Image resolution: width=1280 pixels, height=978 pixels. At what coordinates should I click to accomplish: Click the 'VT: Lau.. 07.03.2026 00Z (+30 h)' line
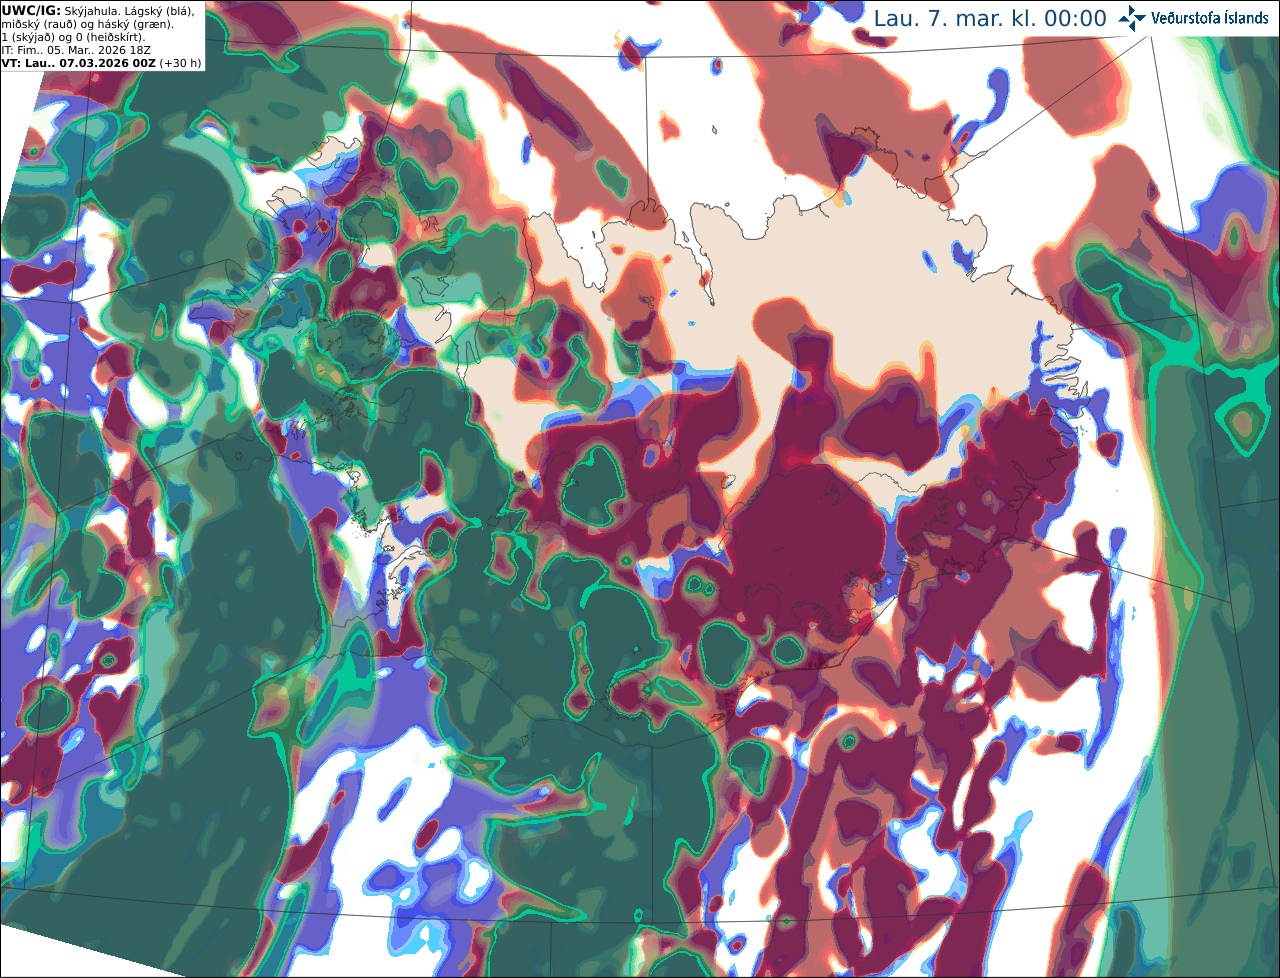click(102, 63)
